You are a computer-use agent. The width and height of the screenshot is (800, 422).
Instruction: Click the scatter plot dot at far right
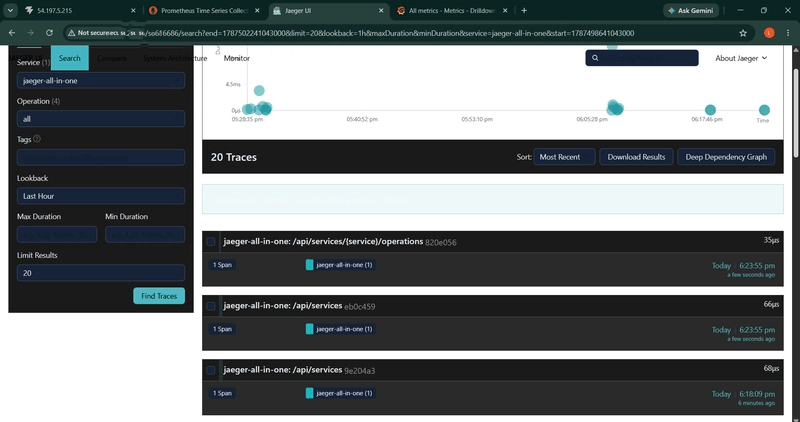[x=764, y=110]
